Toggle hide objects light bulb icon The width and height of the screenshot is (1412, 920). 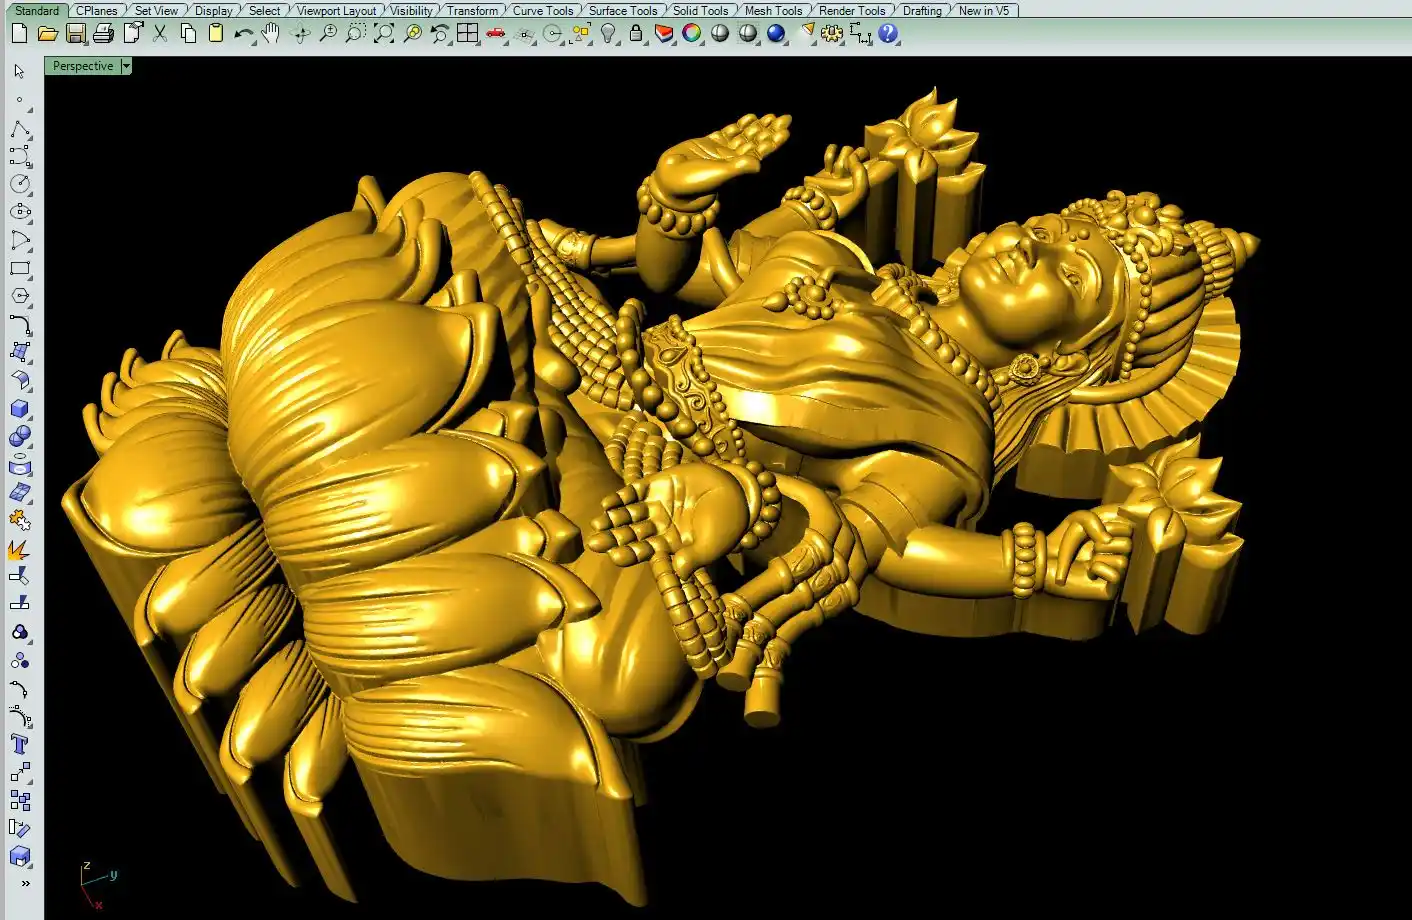pos(607,34)
